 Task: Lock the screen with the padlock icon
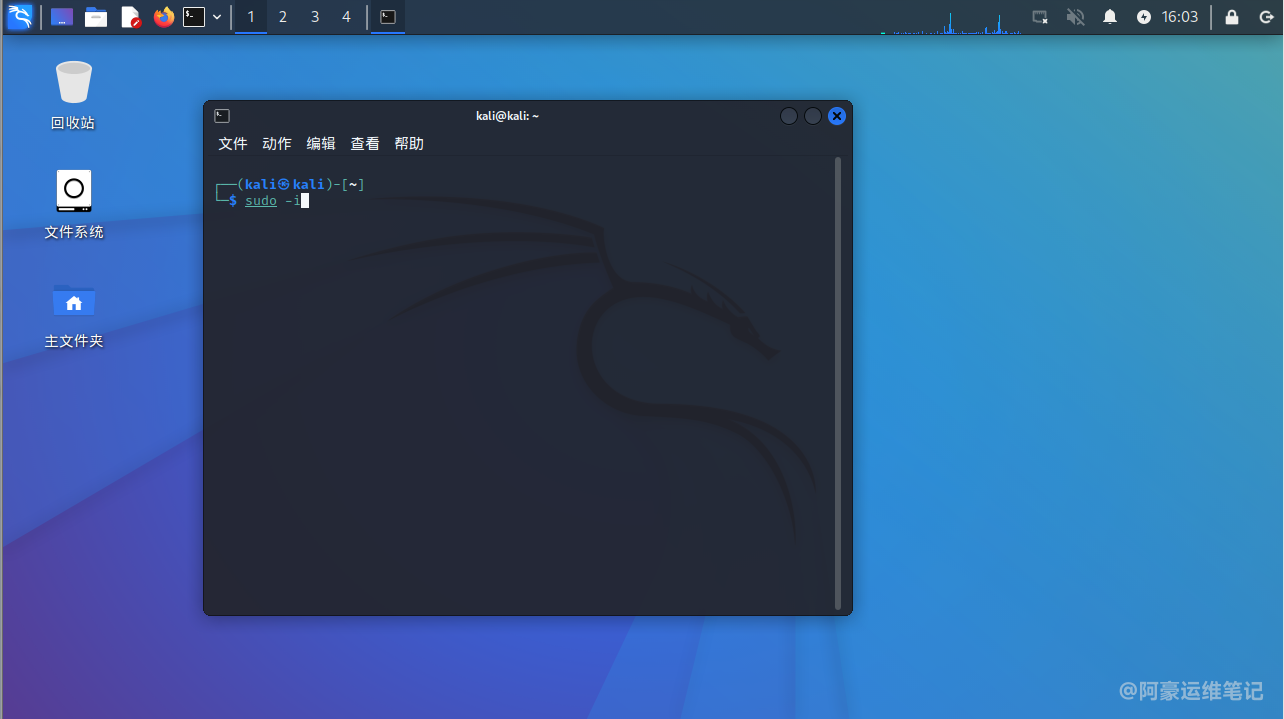click(1232, 17)
